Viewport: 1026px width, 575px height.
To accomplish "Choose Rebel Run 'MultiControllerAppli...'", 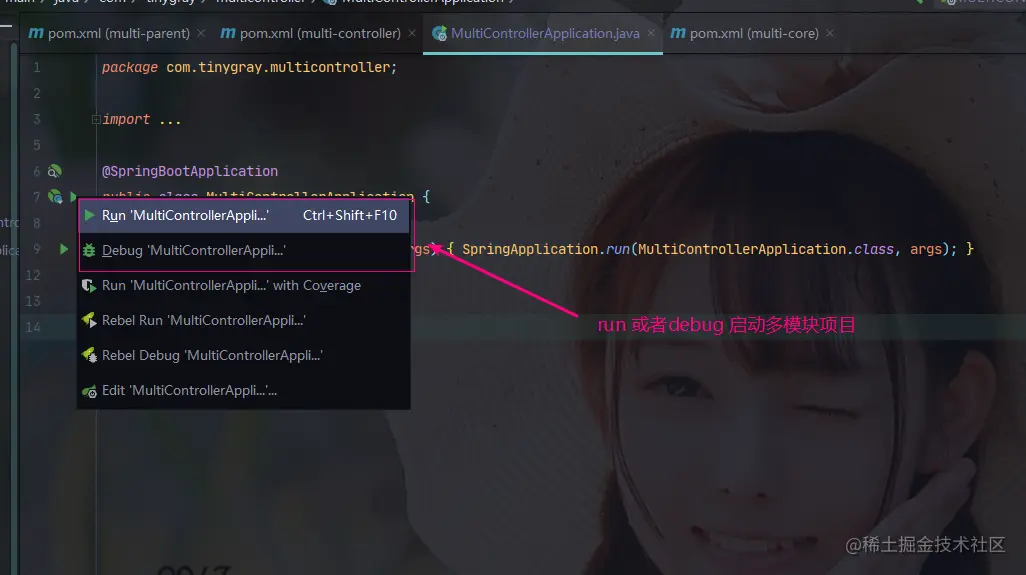I will point(243,321).
